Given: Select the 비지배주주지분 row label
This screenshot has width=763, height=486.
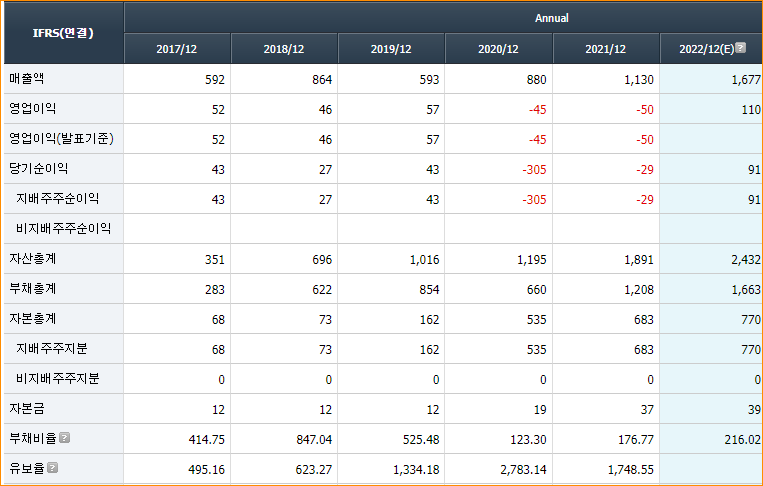Looking at the screenshot, I should 57,378.
